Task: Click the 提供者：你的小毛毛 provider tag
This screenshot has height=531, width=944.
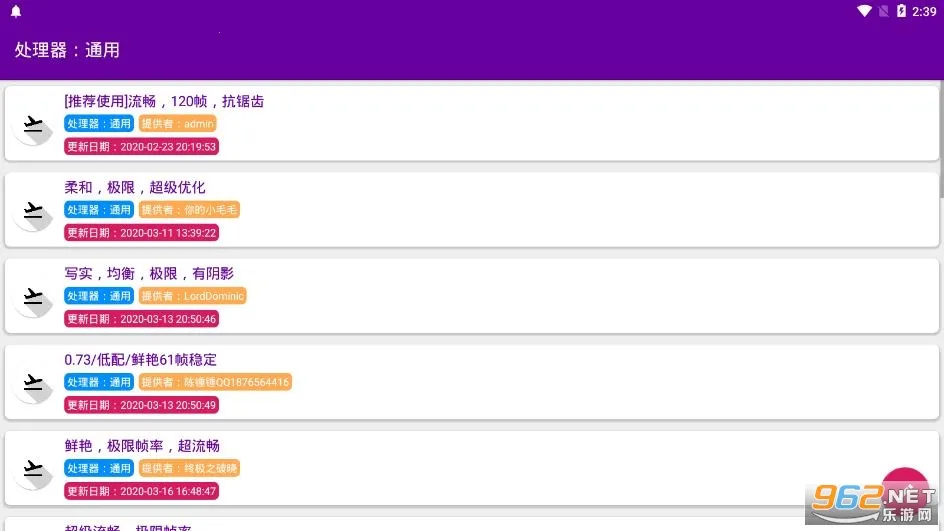Action: [190, 210]
